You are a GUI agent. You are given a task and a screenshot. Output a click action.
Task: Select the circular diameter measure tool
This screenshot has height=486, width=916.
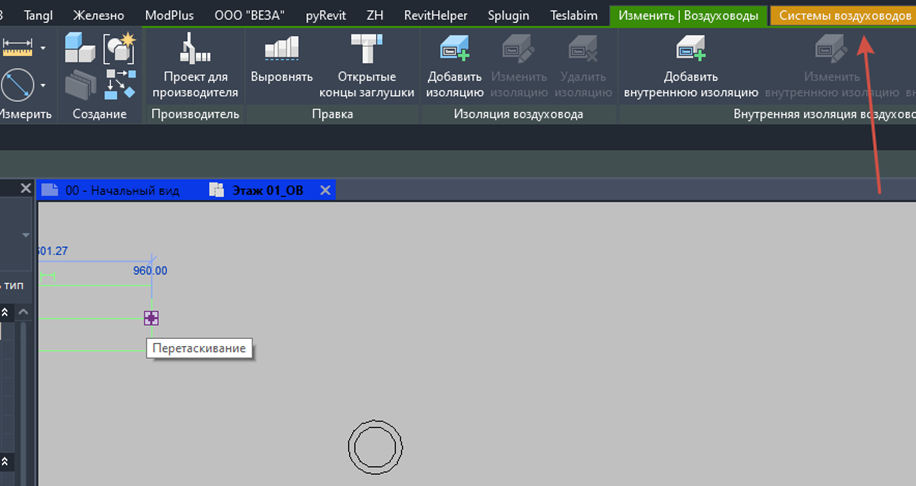tap(18, 85)
